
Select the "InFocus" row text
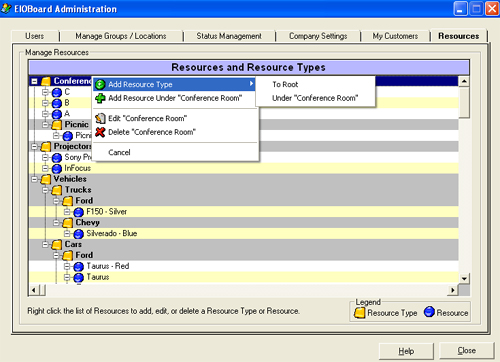point(77,168)
